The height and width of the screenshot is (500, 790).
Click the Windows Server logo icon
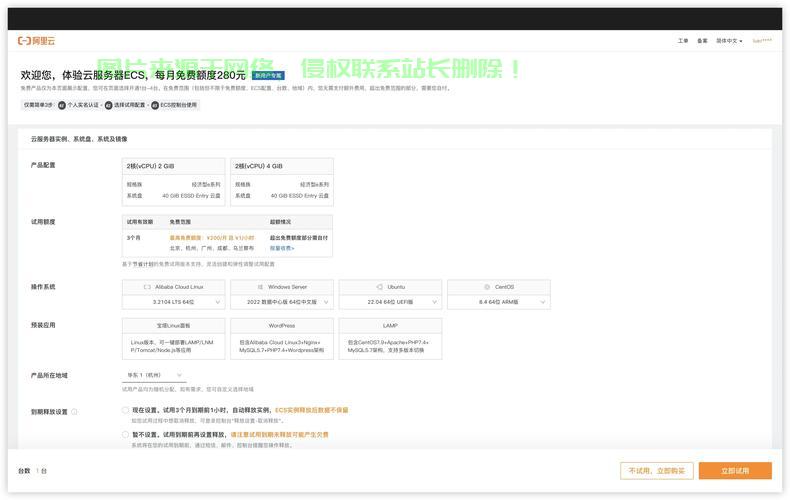coord(260,287)
